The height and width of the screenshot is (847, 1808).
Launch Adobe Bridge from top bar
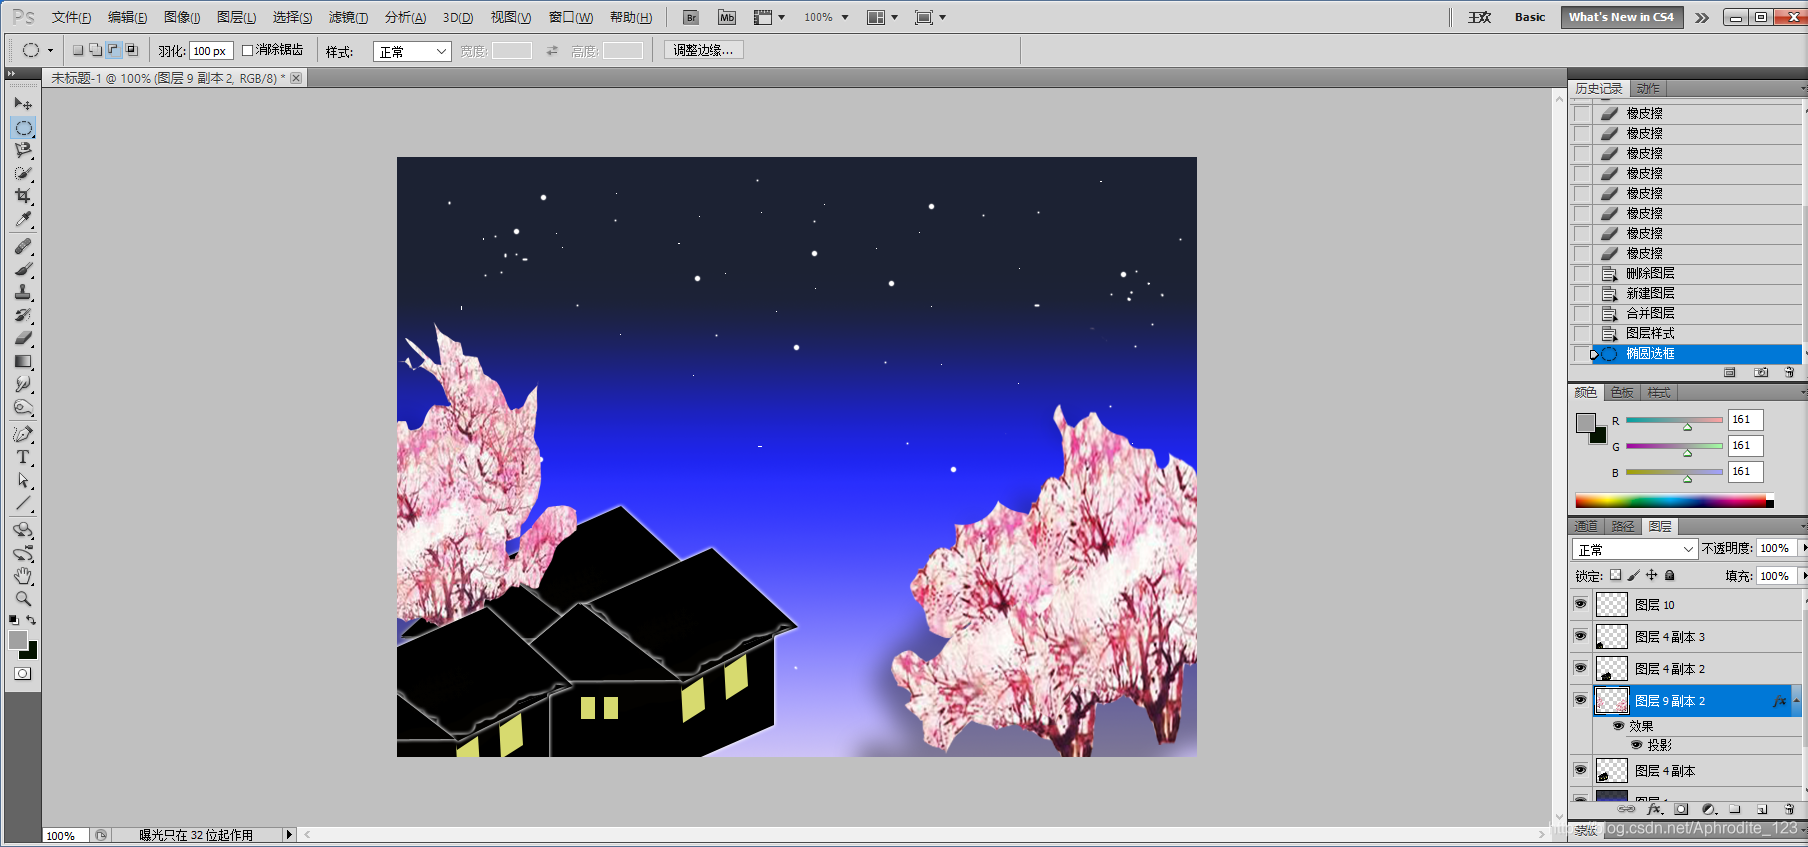click(691, 17)
